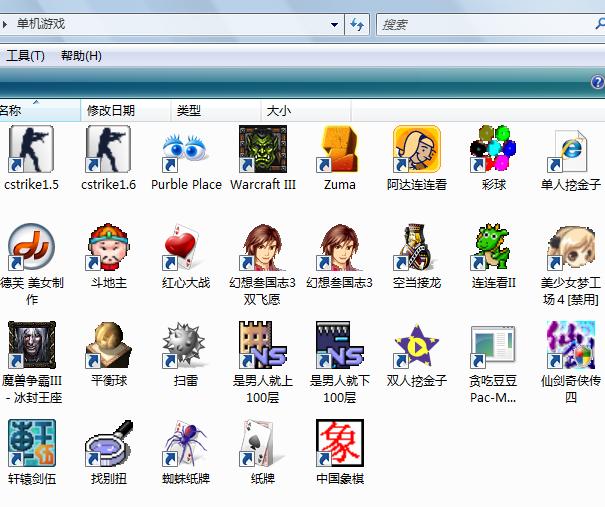
Task: Select the 幻想叁国志3 双飞愿 icon
Action: point(263,247)
